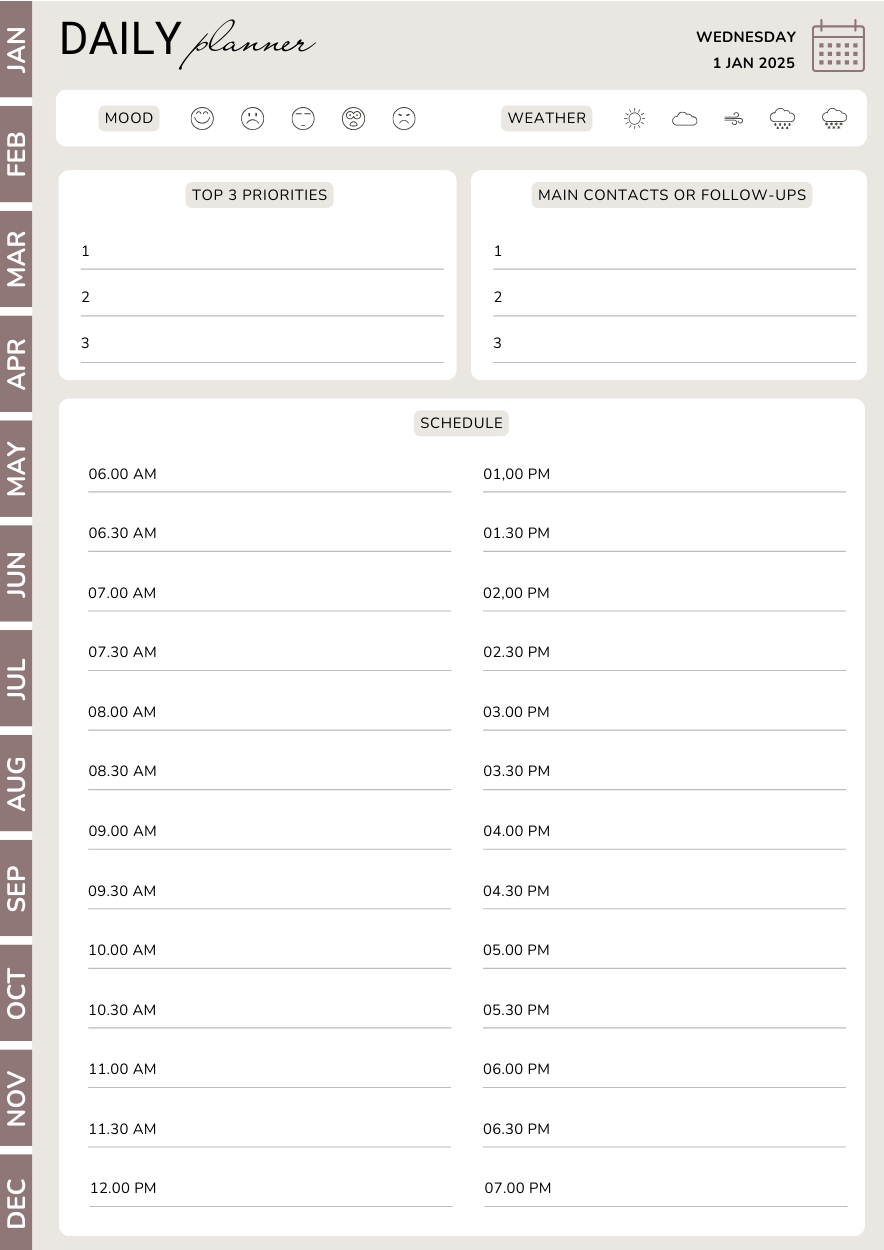Pick the neutral expressionless mood face

303,118
